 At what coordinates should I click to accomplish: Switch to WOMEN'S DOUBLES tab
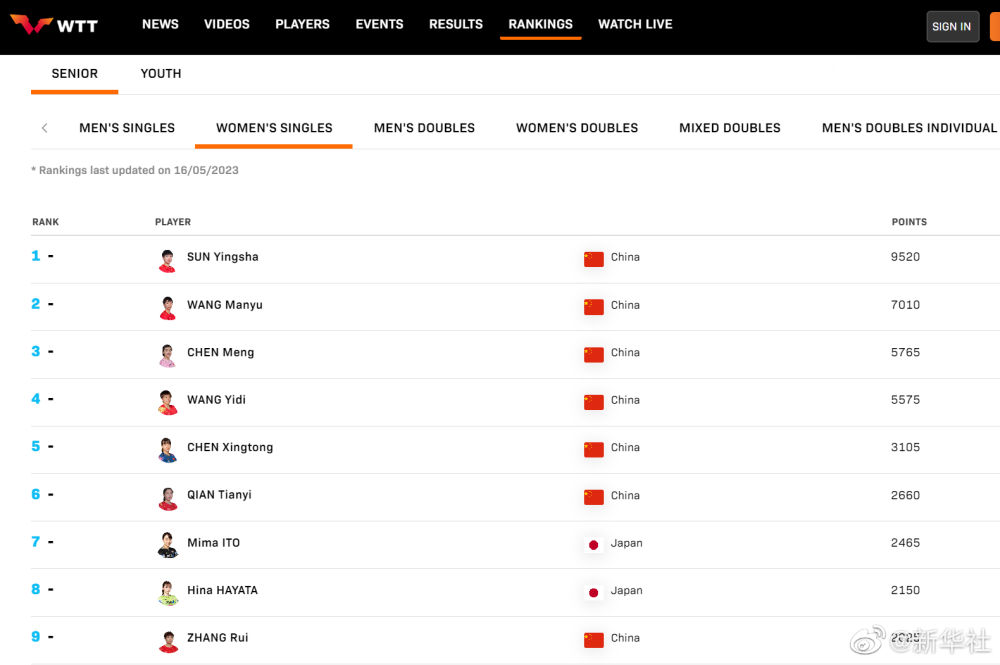pyautogui.click(x=577, y=128)
